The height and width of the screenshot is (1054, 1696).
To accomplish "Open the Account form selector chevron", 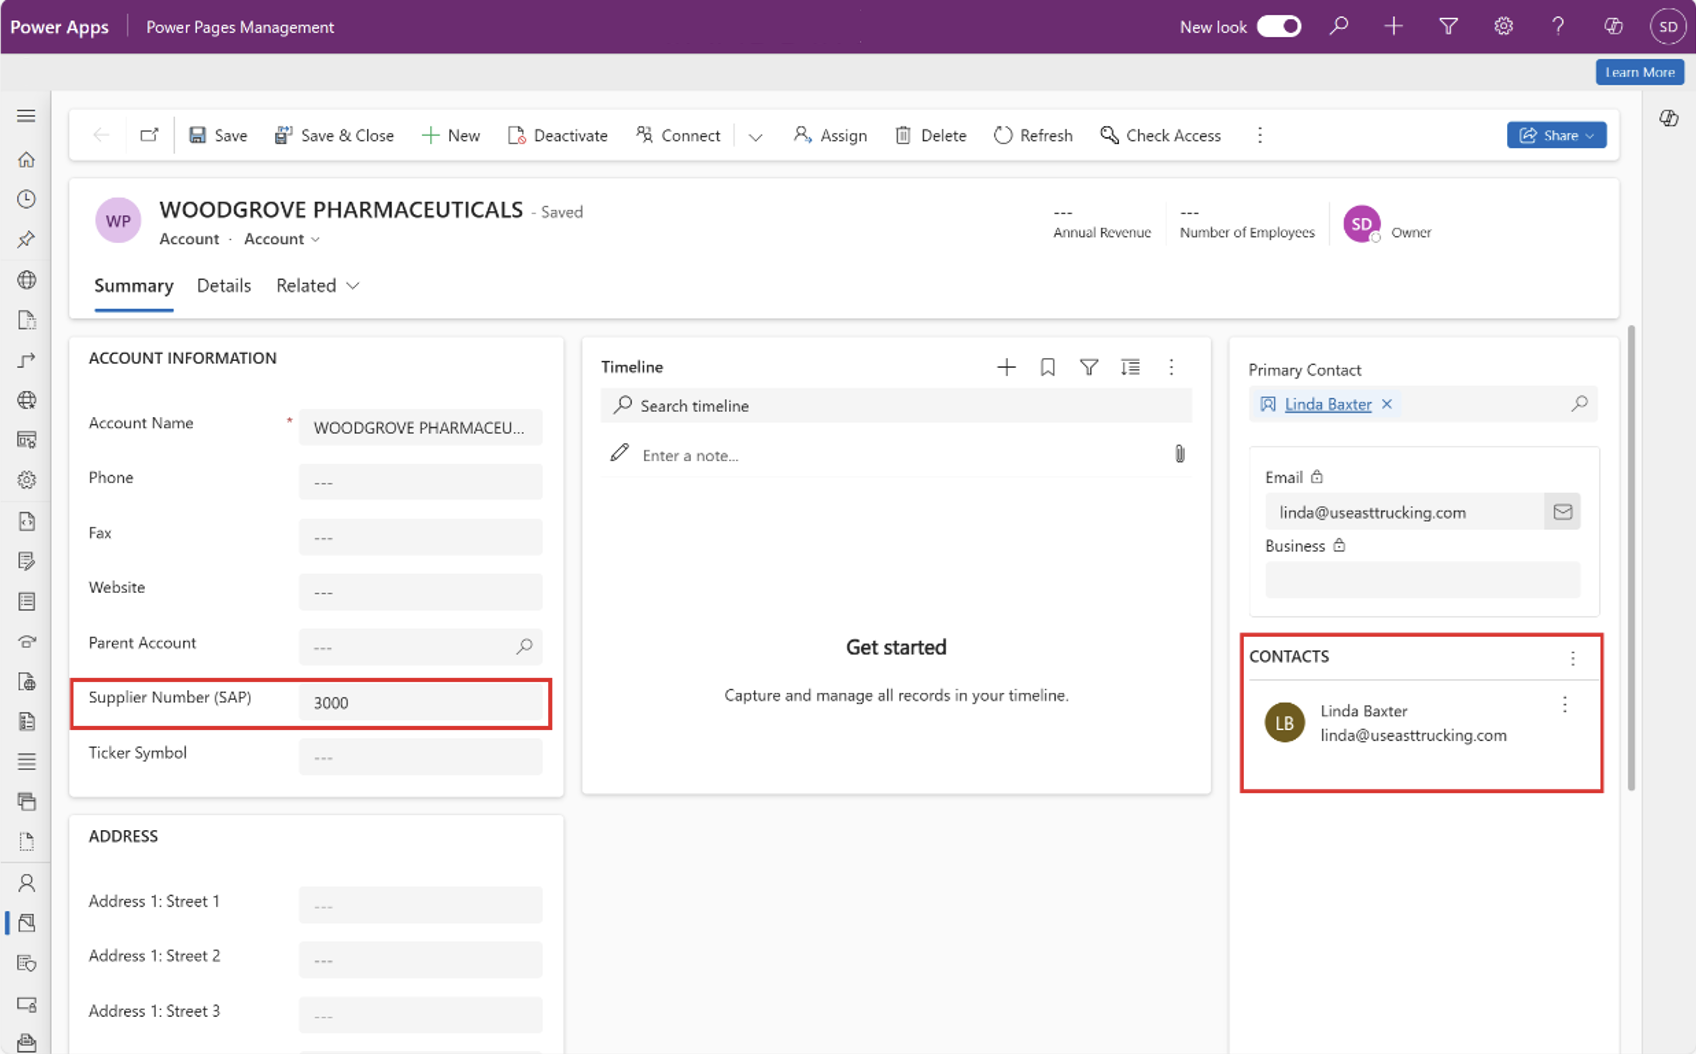I will [x=315, y=239].
